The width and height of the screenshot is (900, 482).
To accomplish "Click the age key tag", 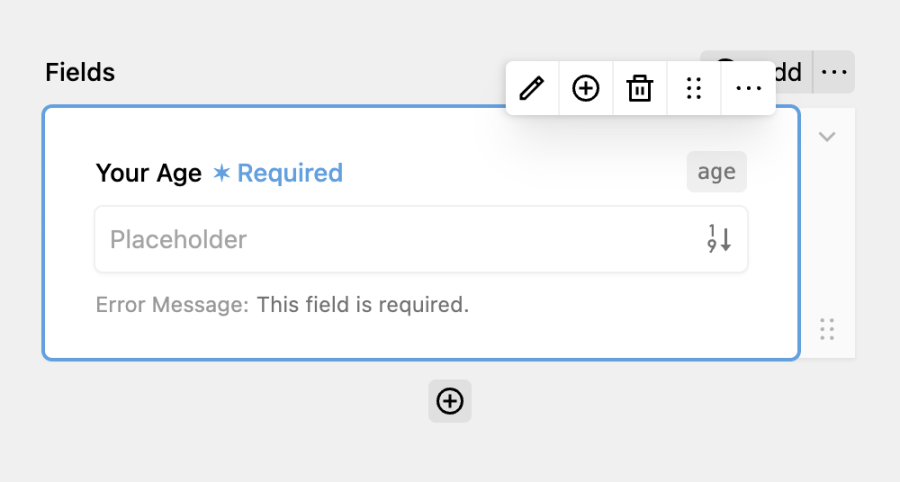I will click(716, 172).
